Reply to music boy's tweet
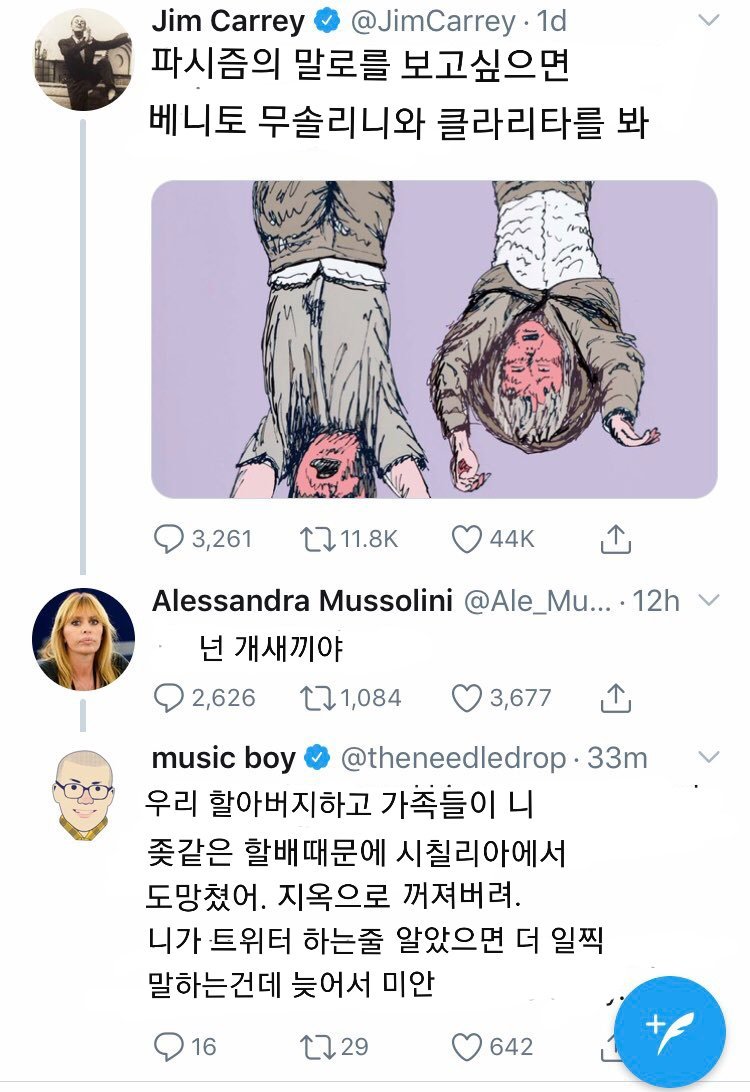Viewport: 750px width, 1092px height. pos(167,1047)
